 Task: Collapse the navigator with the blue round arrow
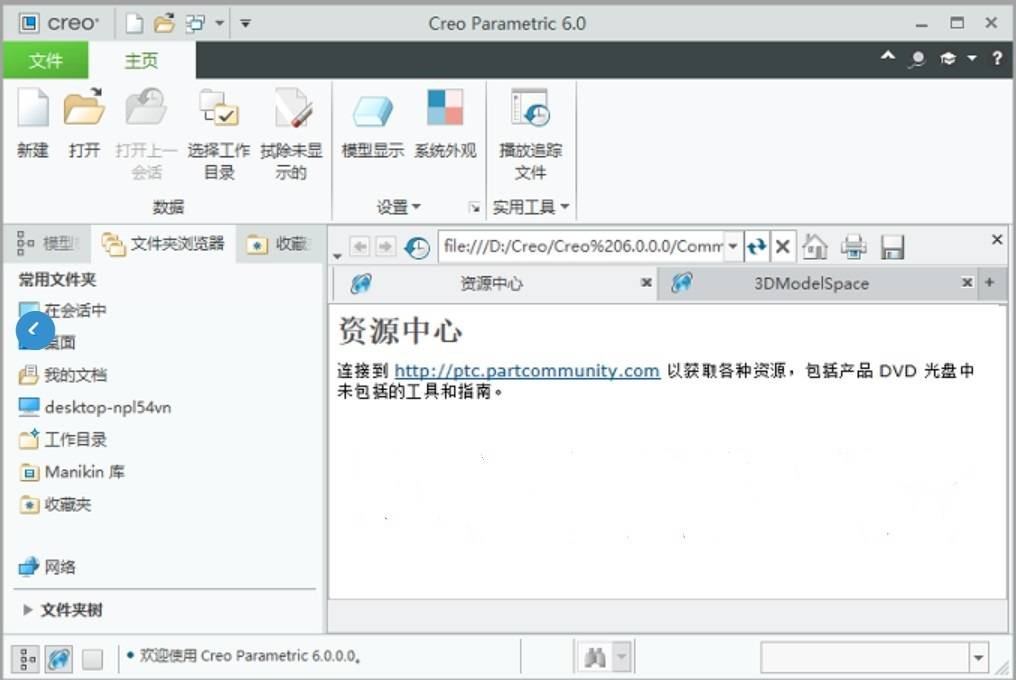click(35, 331)
